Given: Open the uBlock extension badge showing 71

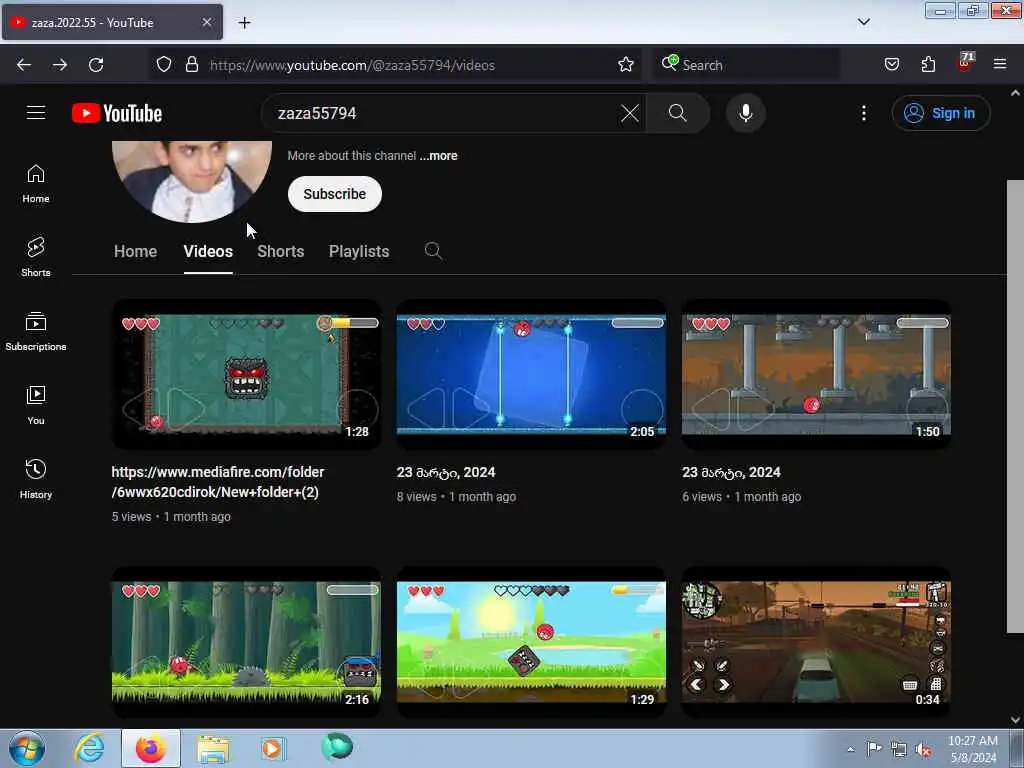Looking at the screenshot, I should 965,63.
